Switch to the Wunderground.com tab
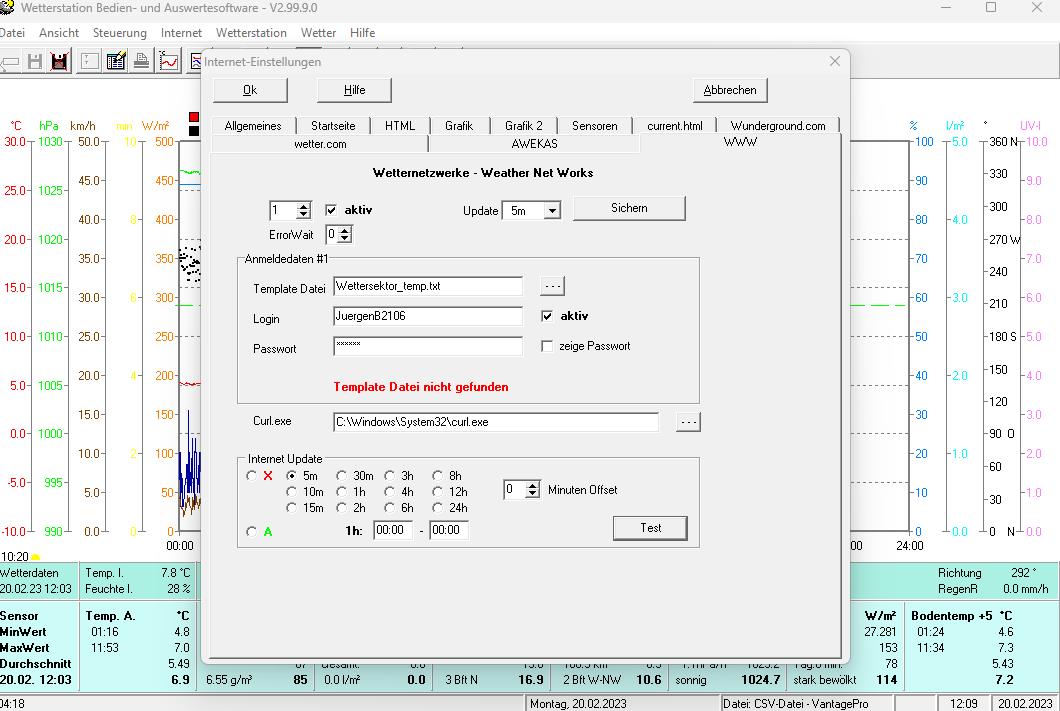Viewport: 1060px width, 711px height. [x=777, y=126]
